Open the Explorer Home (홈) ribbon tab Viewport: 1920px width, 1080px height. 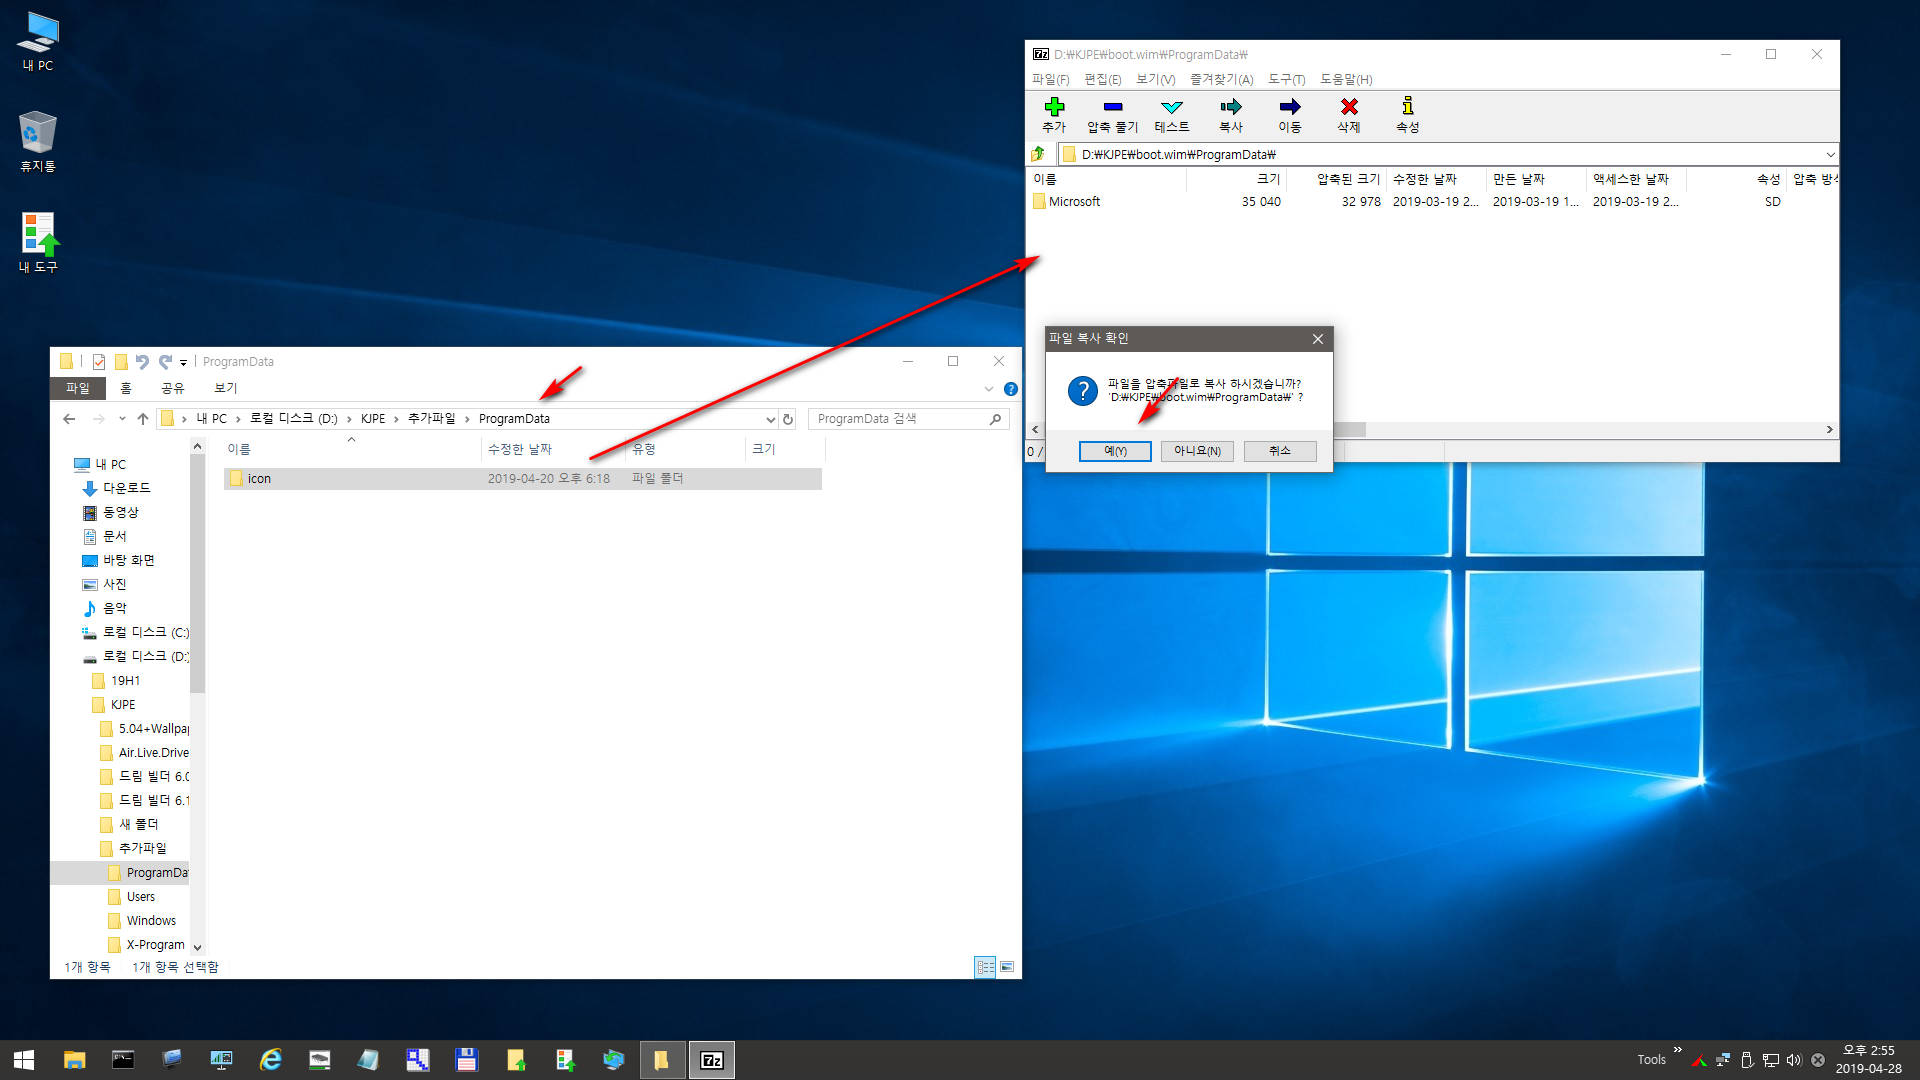126,389
